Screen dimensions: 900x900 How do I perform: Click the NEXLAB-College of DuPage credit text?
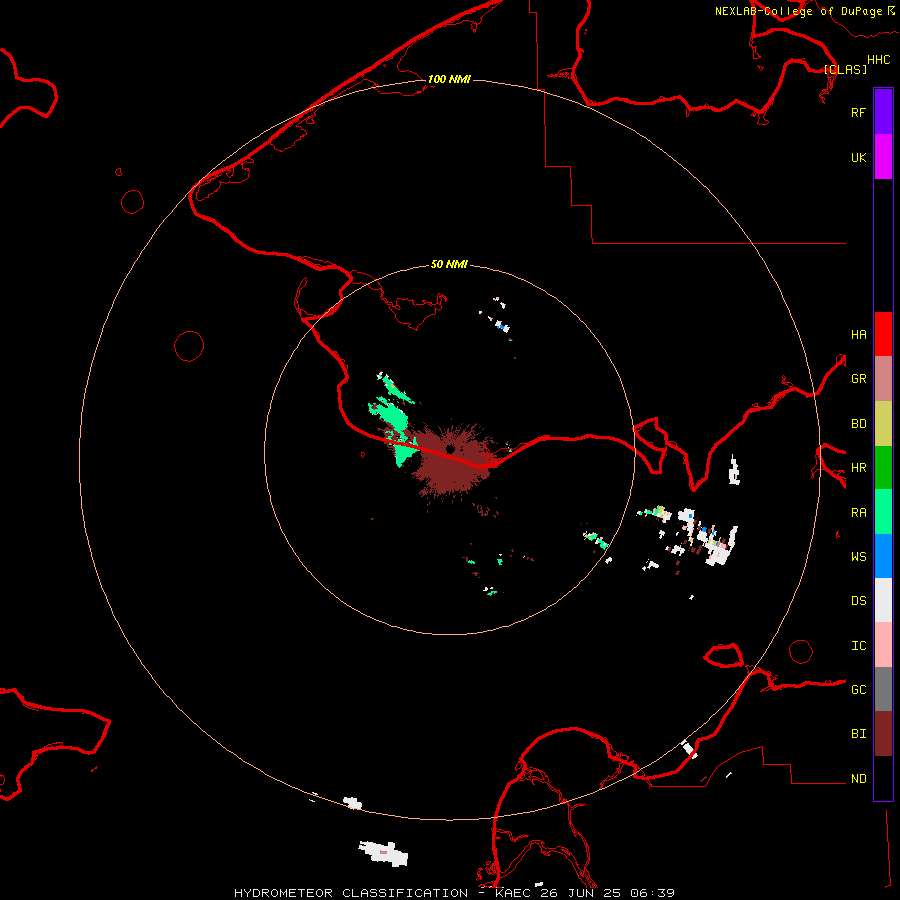[798, 11]
